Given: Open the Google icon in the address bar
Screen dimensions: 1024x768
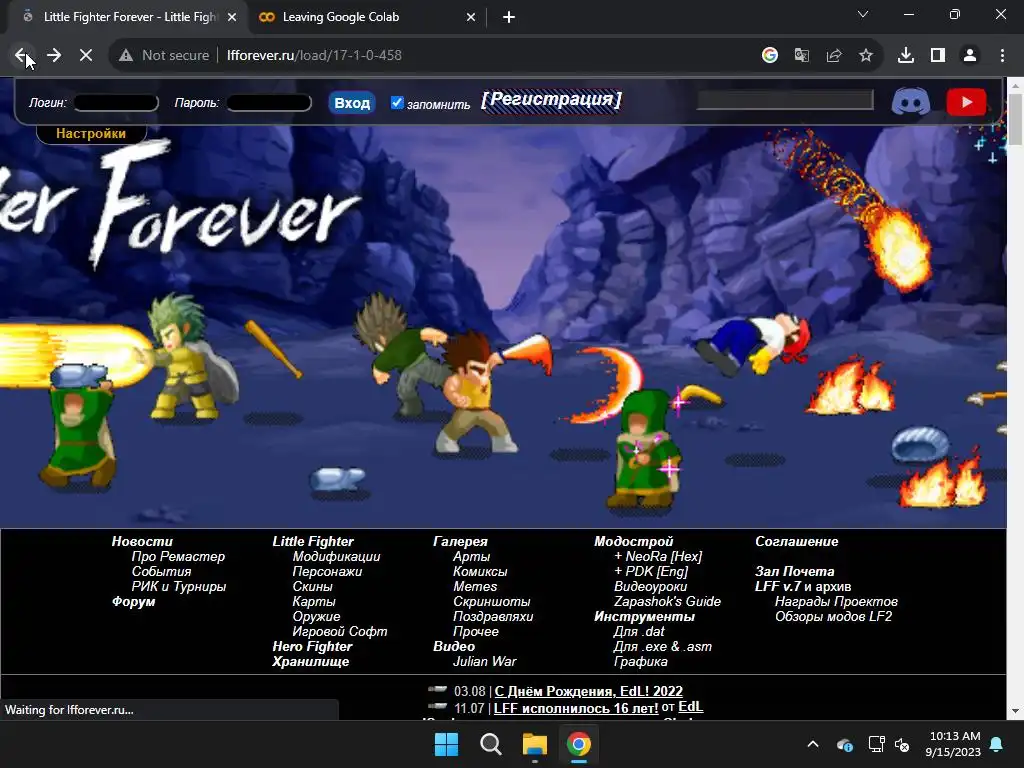Looking at the screenshot, I should (769, 56).
